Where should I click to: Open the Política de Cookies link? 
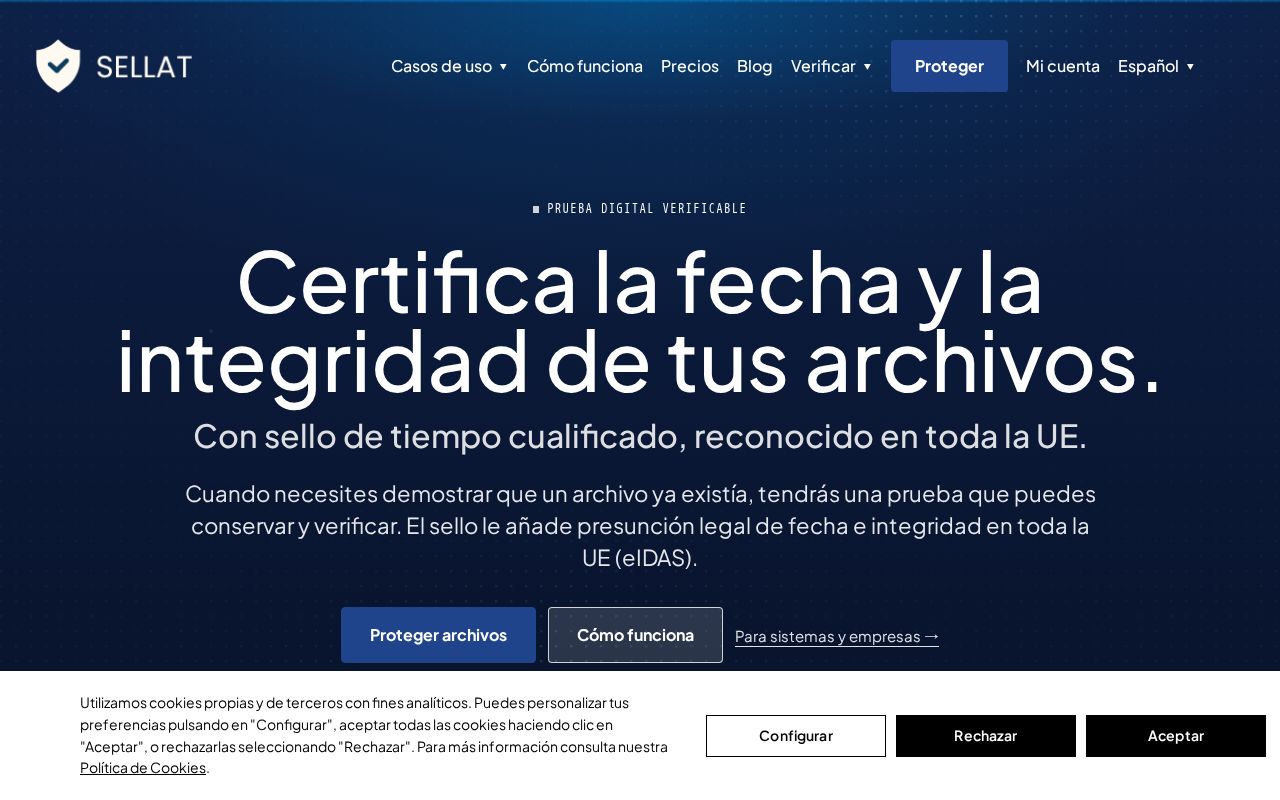point(143,768)
